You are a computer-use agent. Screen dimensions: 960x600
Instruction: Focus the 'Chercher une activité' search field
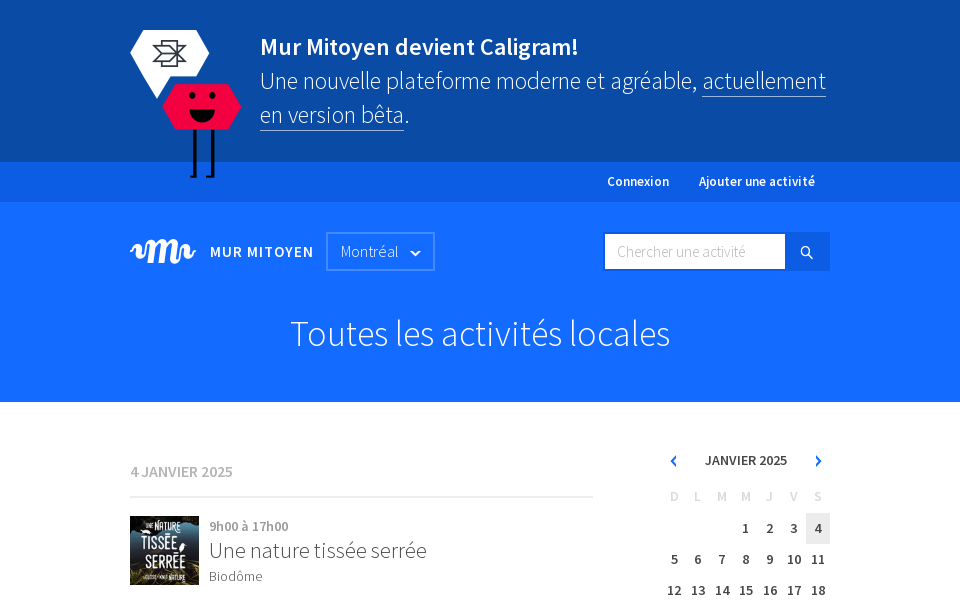click(x=694, y=252)
